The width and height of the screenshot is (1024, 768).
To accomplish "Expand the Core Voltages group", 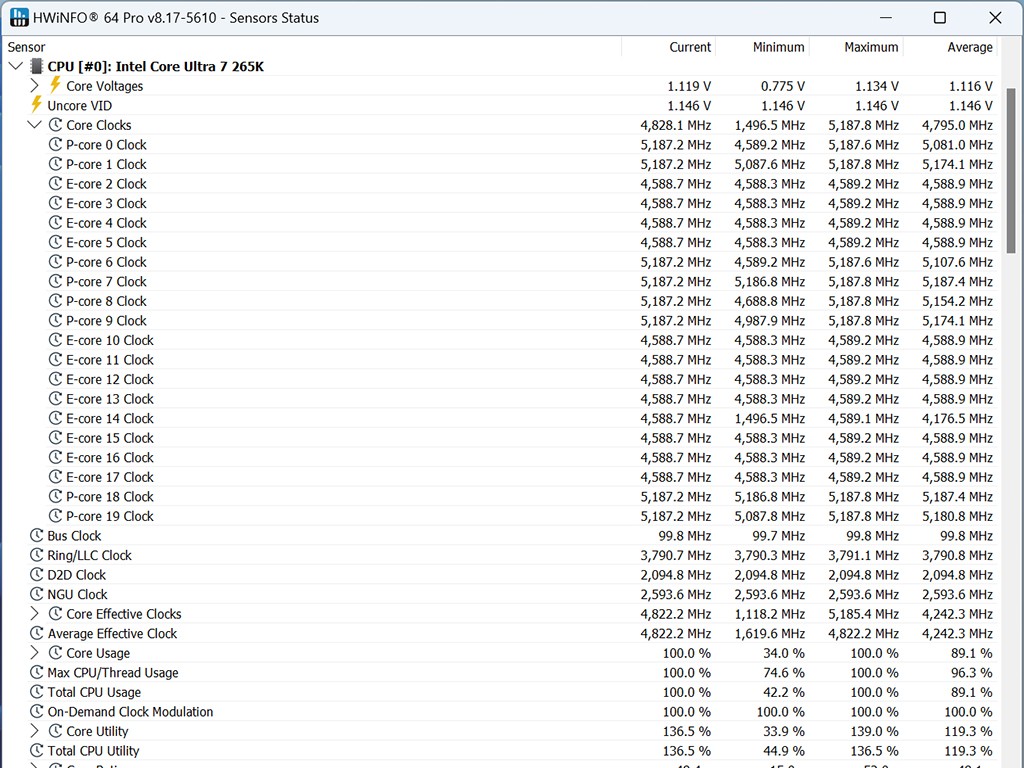I will [34, 86].
